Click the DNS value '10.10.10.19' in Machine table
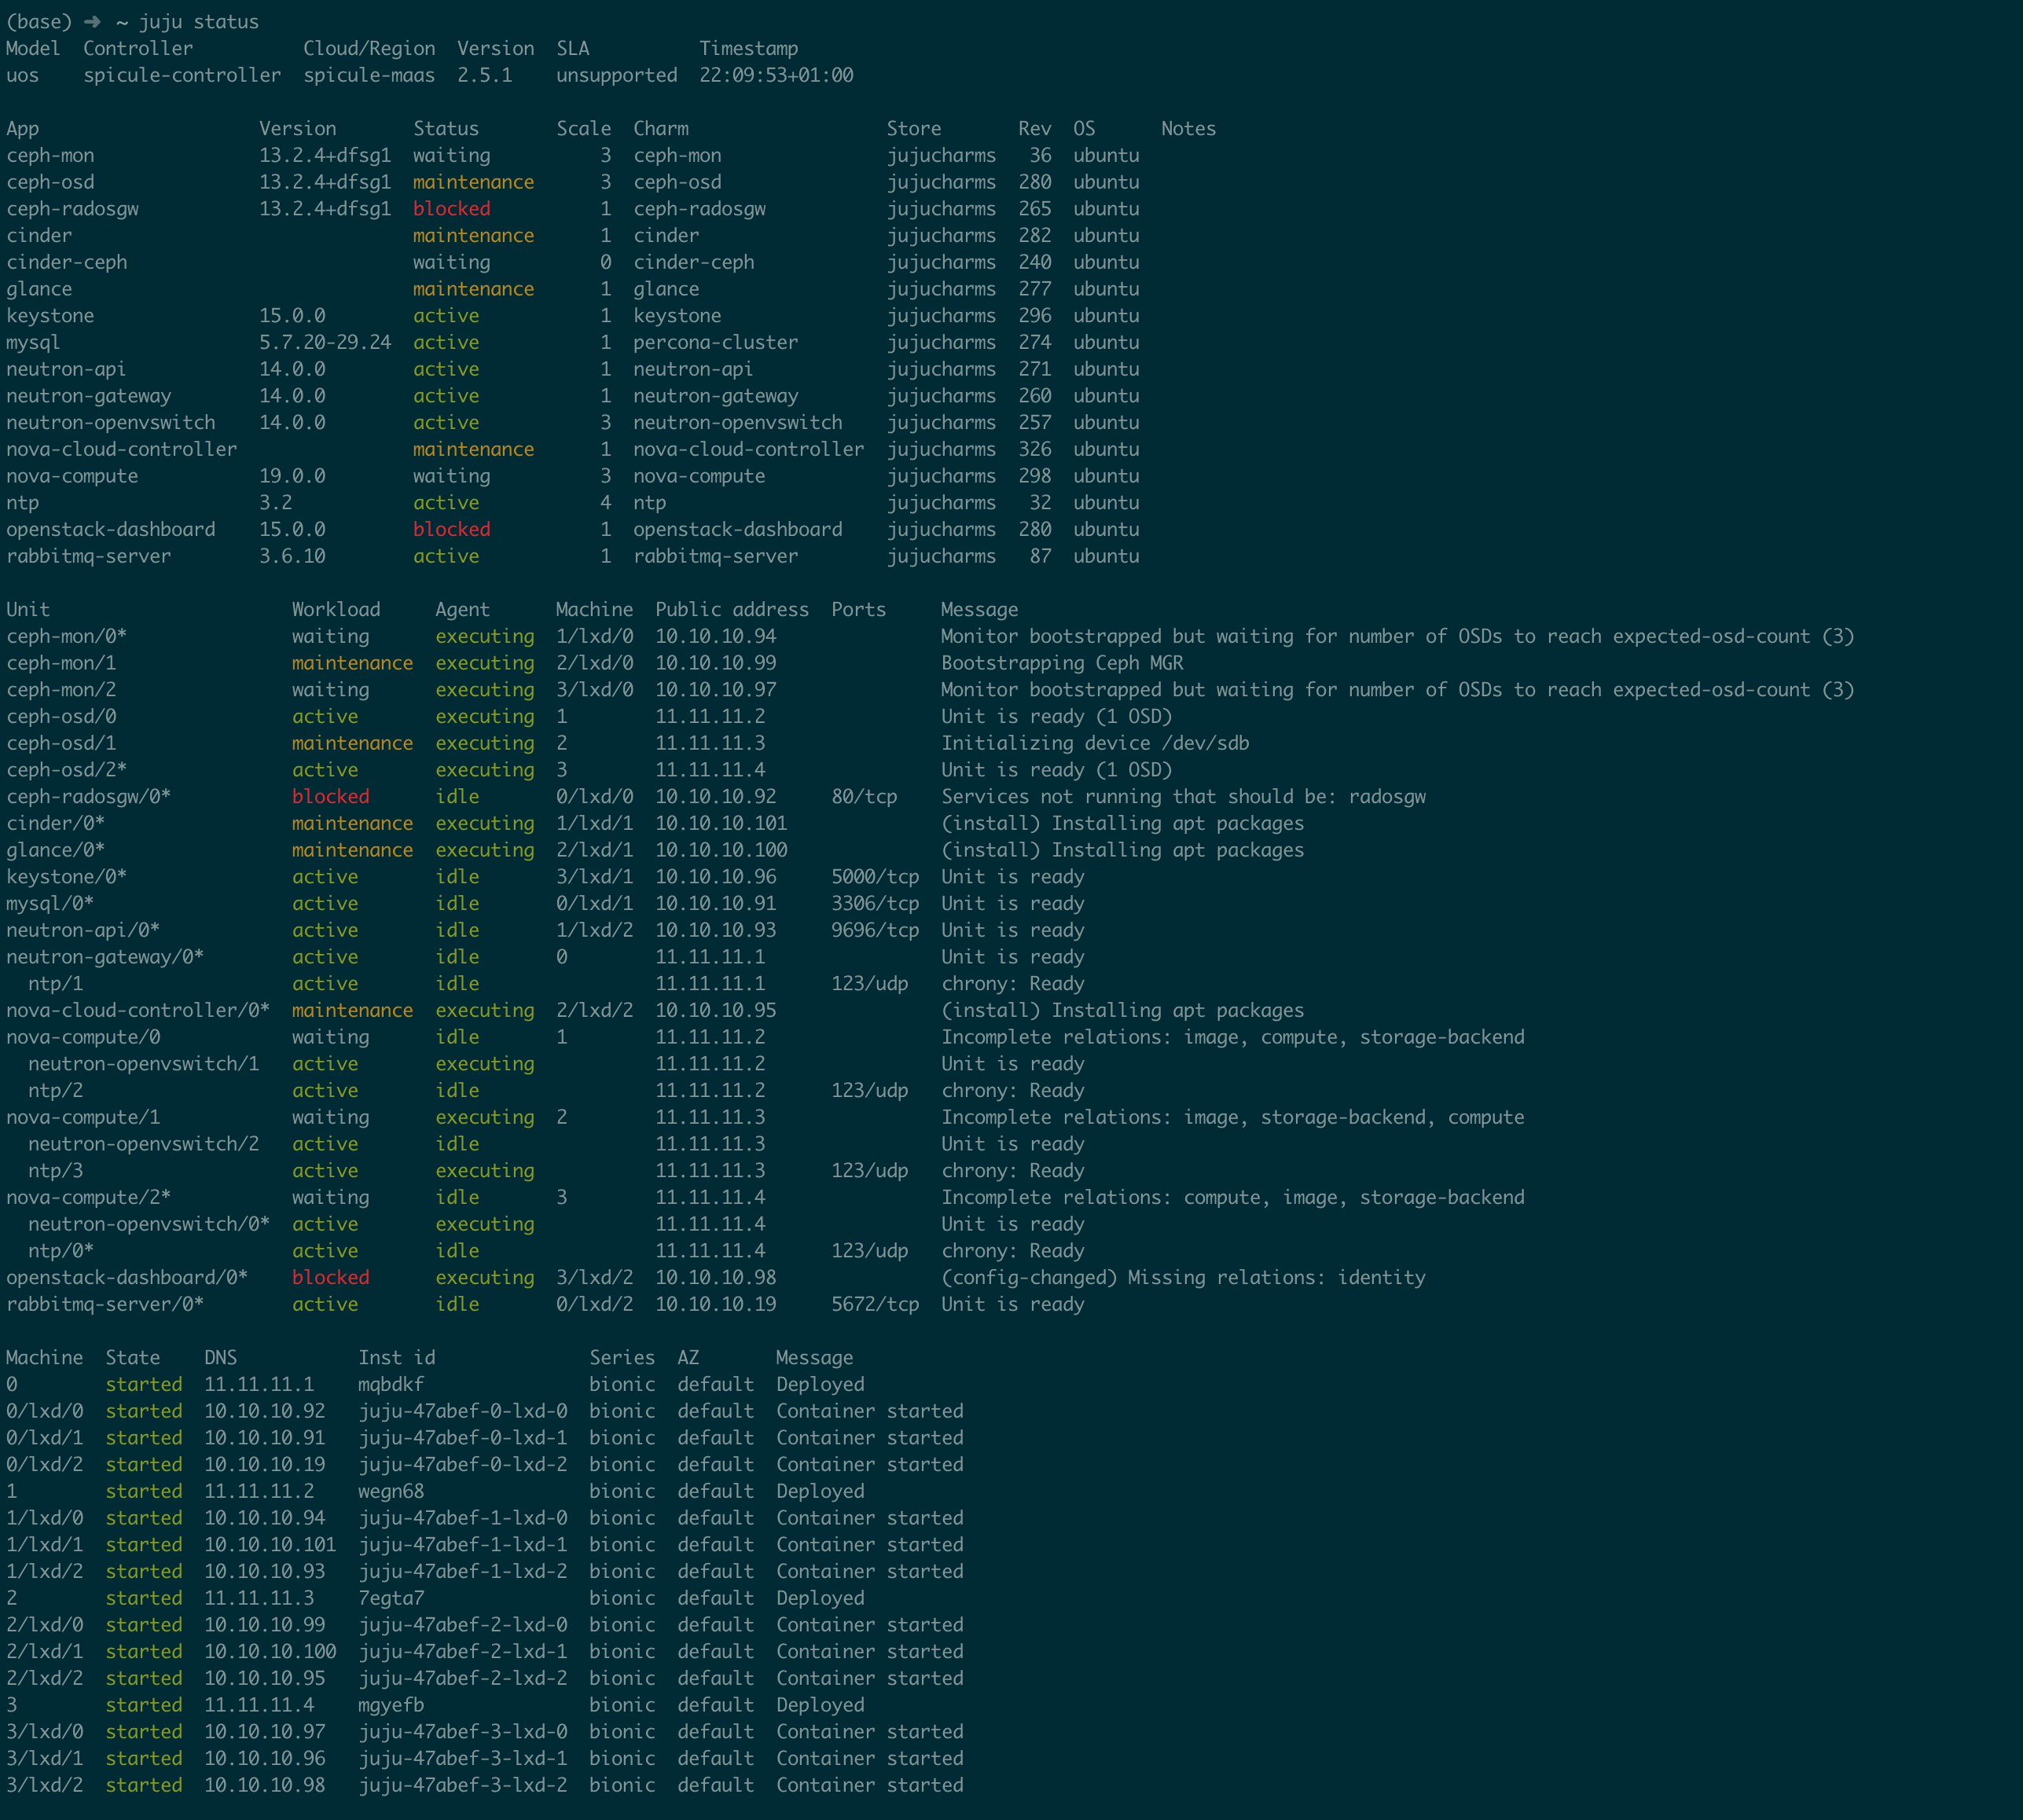Screen dimensions: 2023x1820 click(265, 1464)
